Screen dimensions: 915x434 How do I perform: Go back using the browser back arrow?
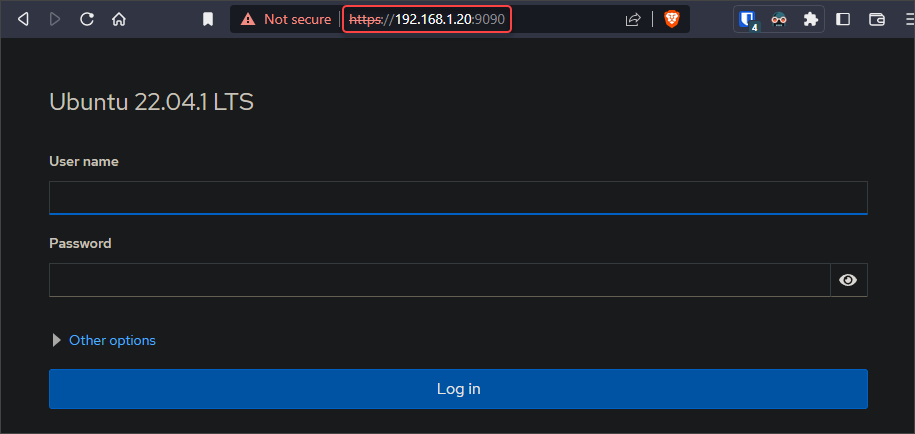point(23,19)
